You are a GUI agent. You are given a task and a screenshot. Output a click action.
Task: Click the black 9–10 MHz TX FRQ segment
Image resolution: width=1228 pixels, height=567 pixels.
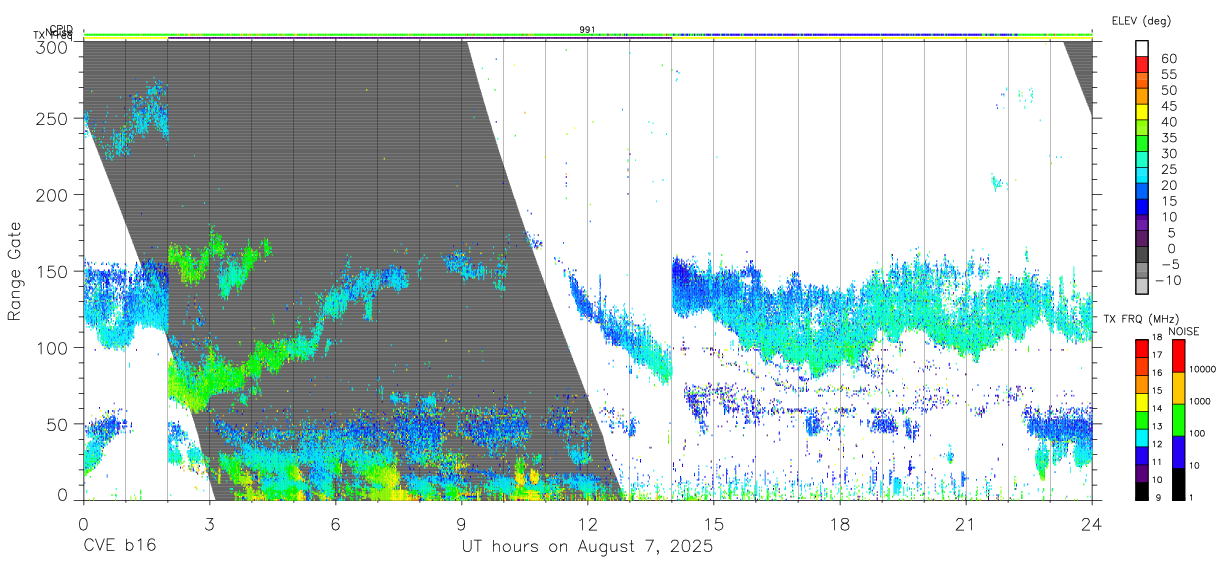tap(1141, 490)
